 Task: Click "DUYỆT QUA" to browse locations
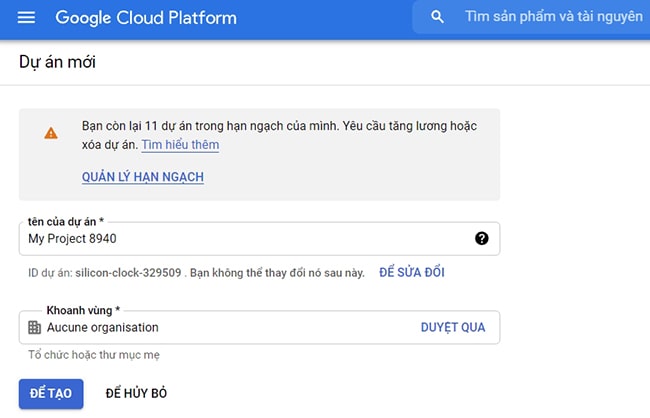click(x=453, y=327)
